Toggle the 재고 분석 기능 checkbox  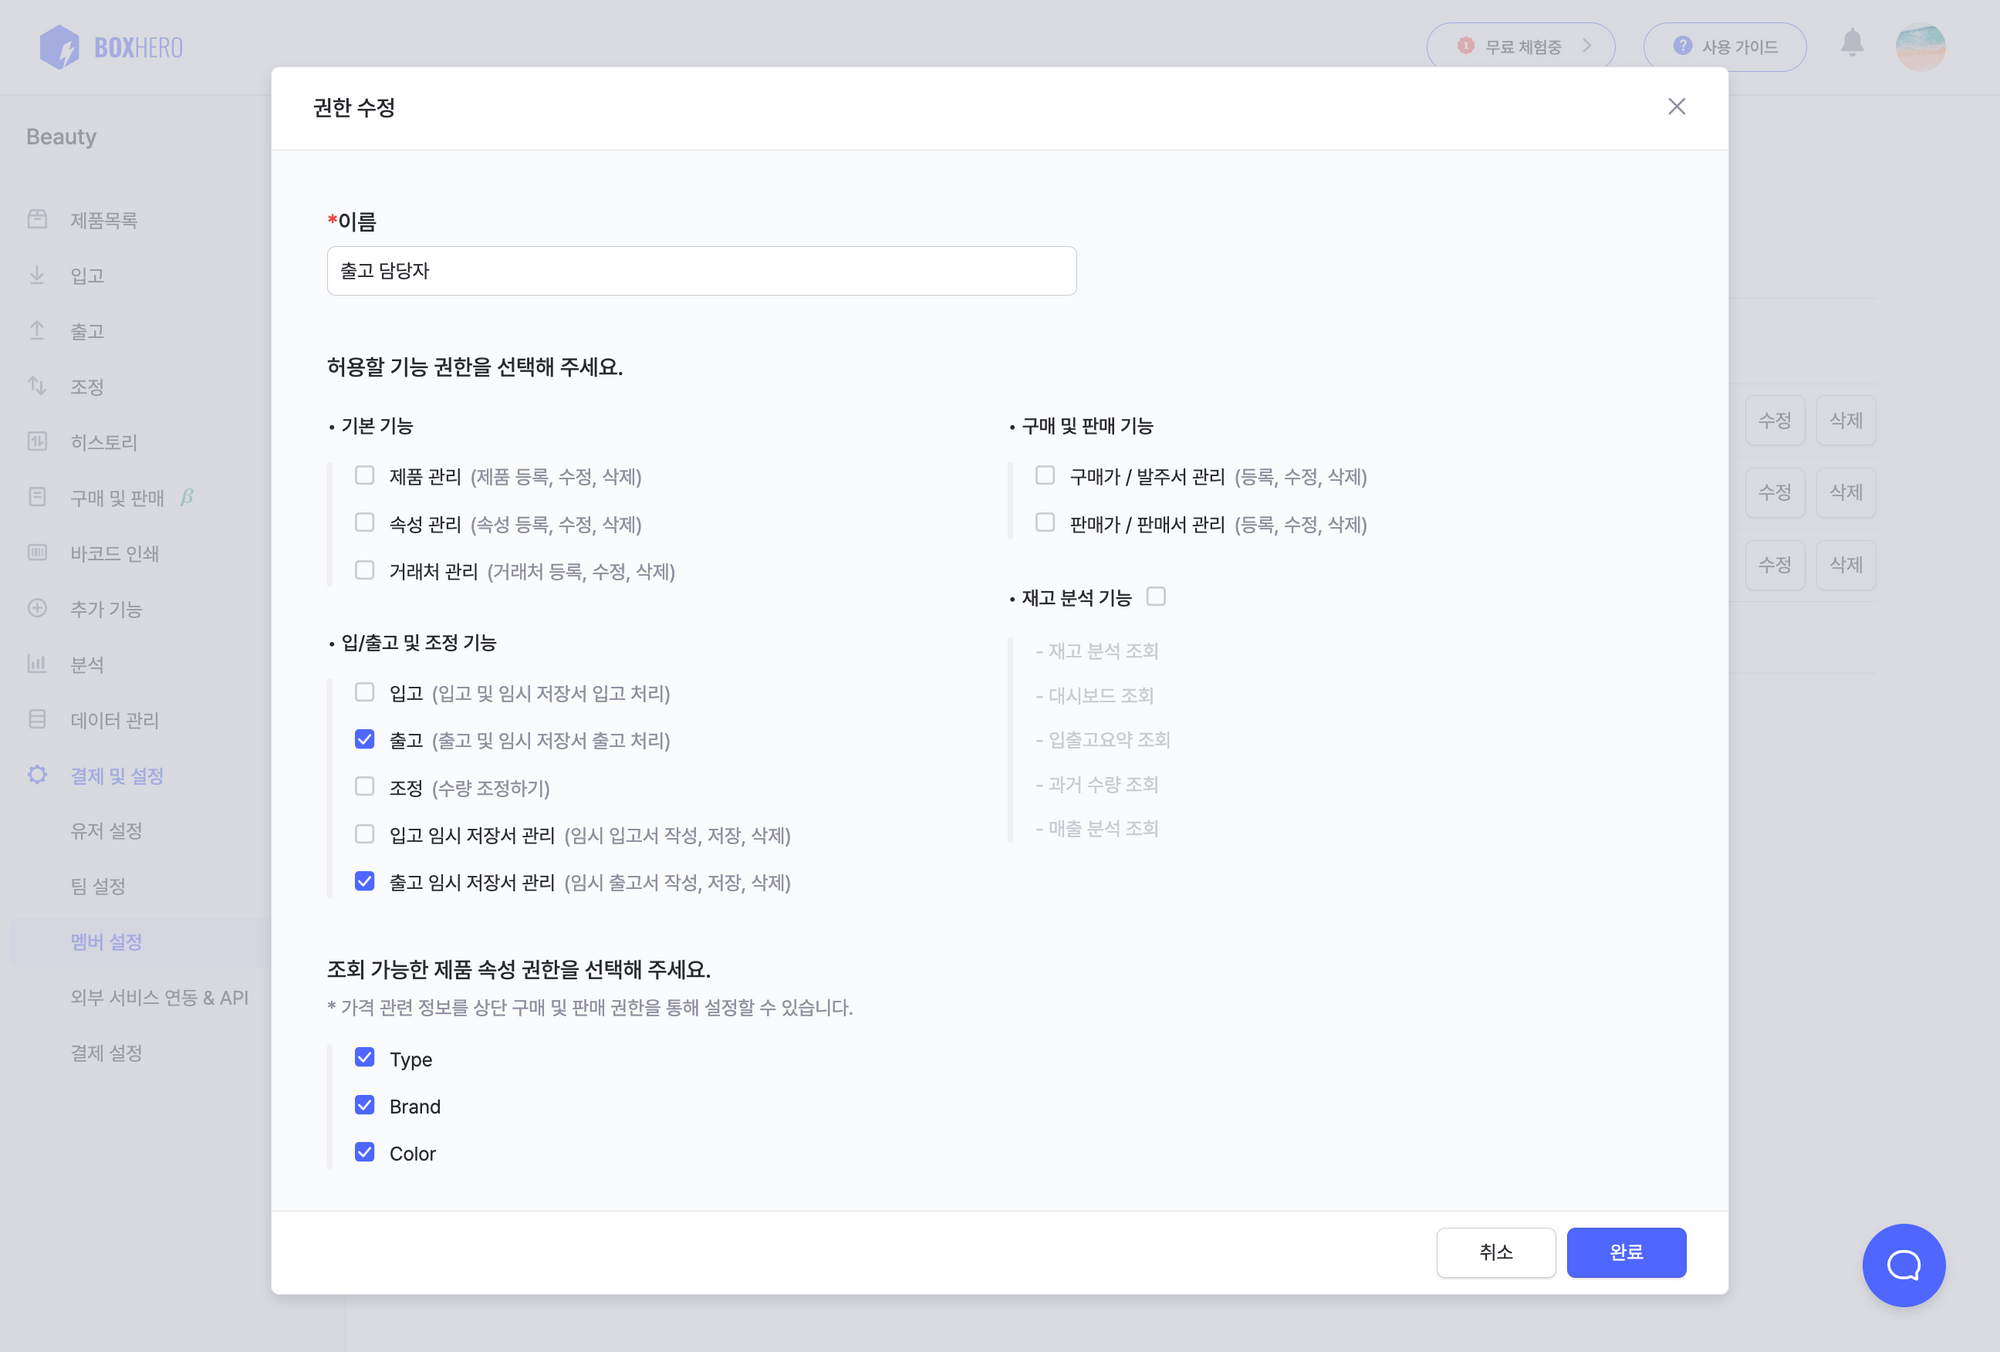tap(1156, 597)
